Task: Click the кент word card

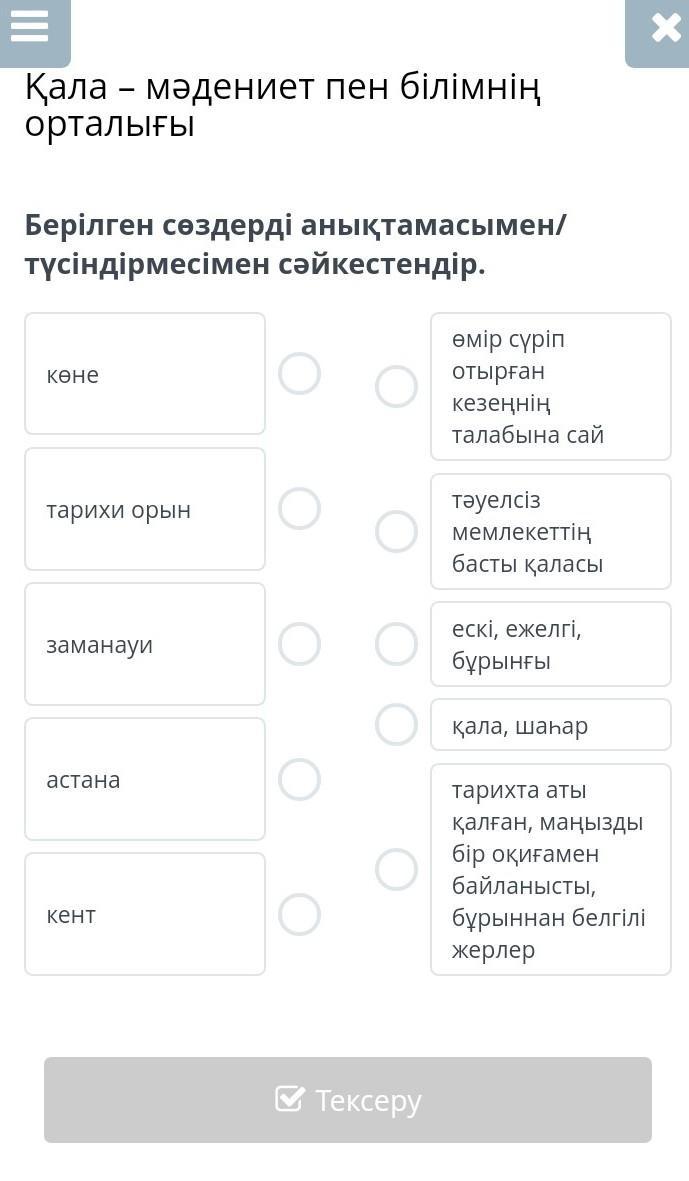Action: coord(145,914)
